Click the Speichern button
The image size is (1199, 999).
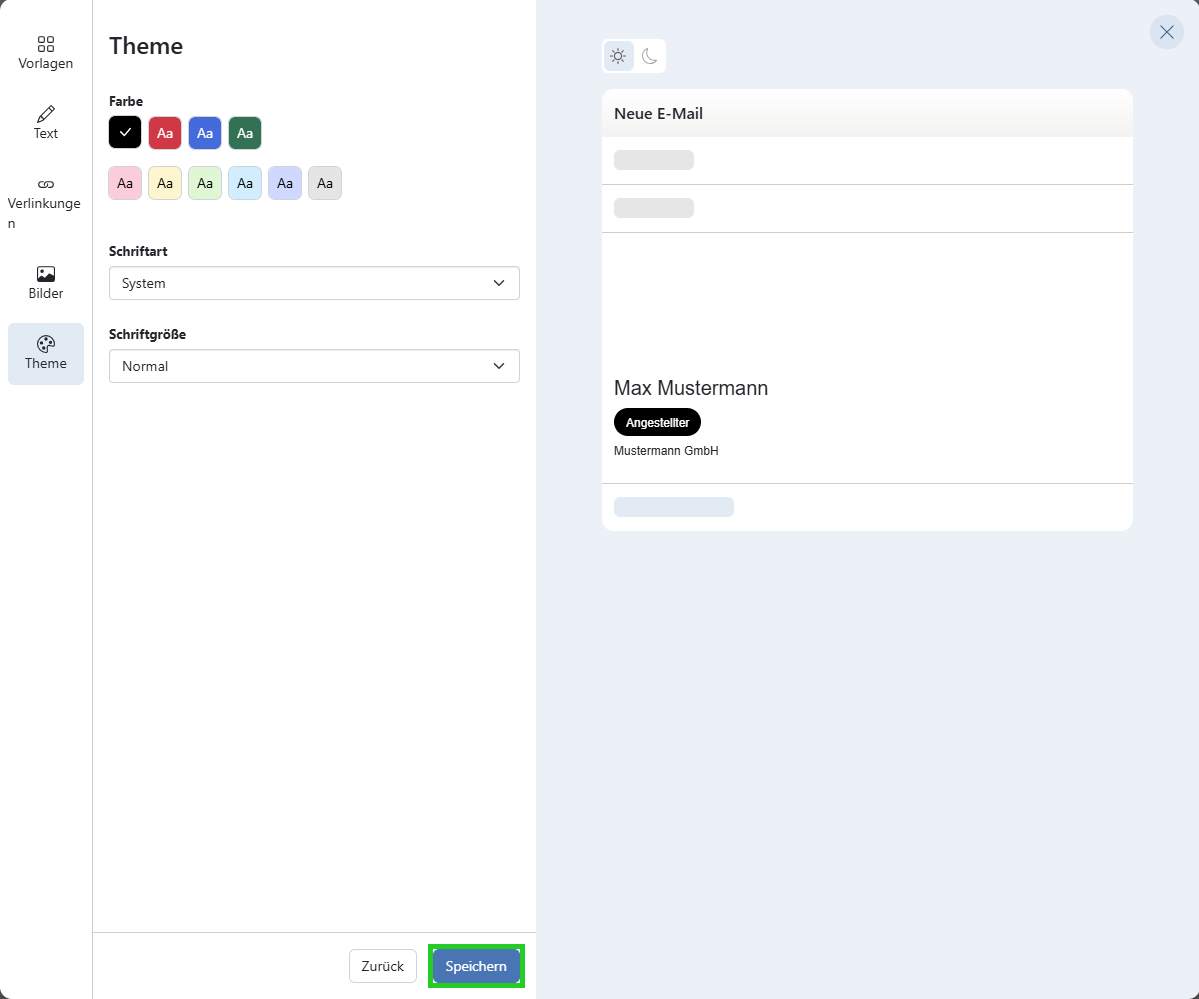(476, 966)
